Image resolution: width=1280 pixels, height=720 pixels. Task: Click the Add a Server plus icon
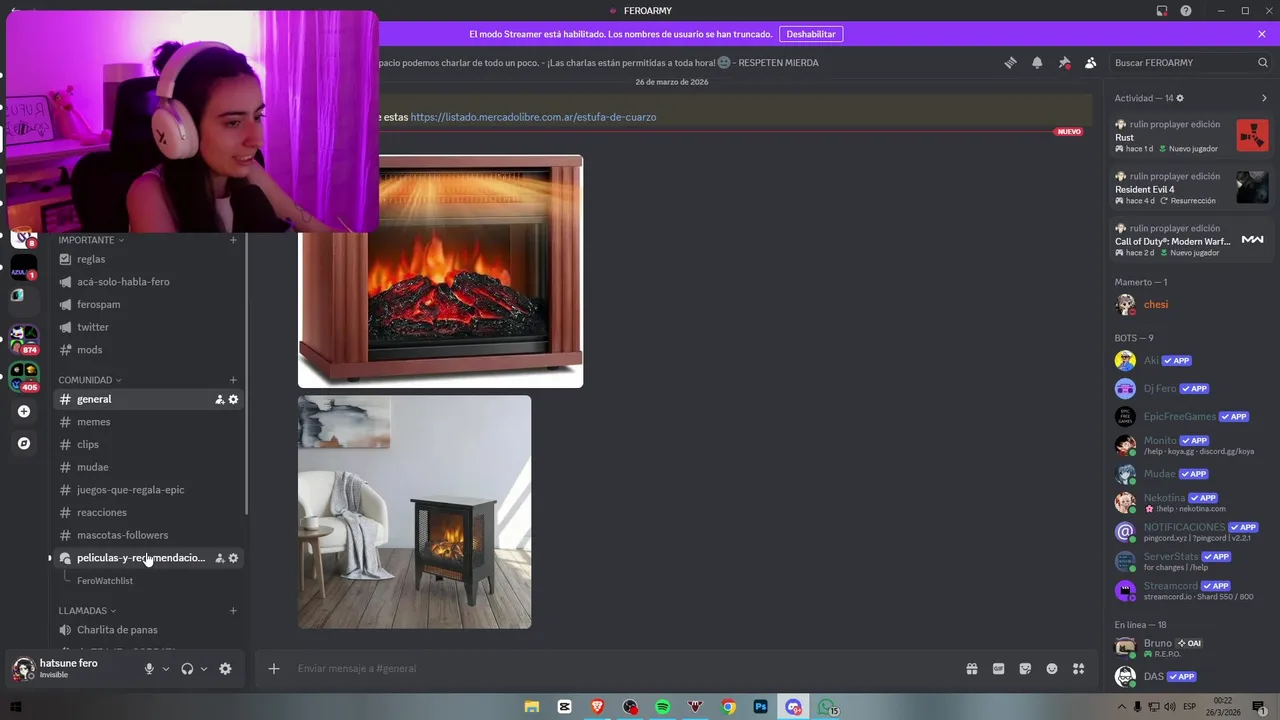(24, 411)
